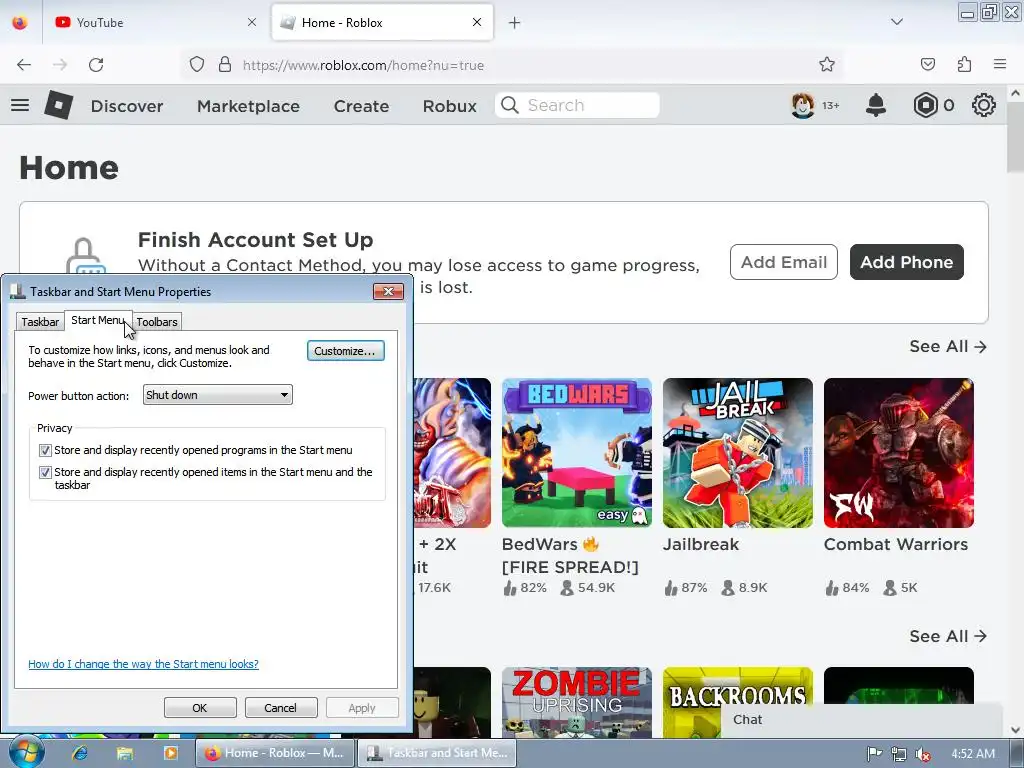This screenshot has height=768, width=1024.
Task: Open the Create page
Action: [361, 106]
